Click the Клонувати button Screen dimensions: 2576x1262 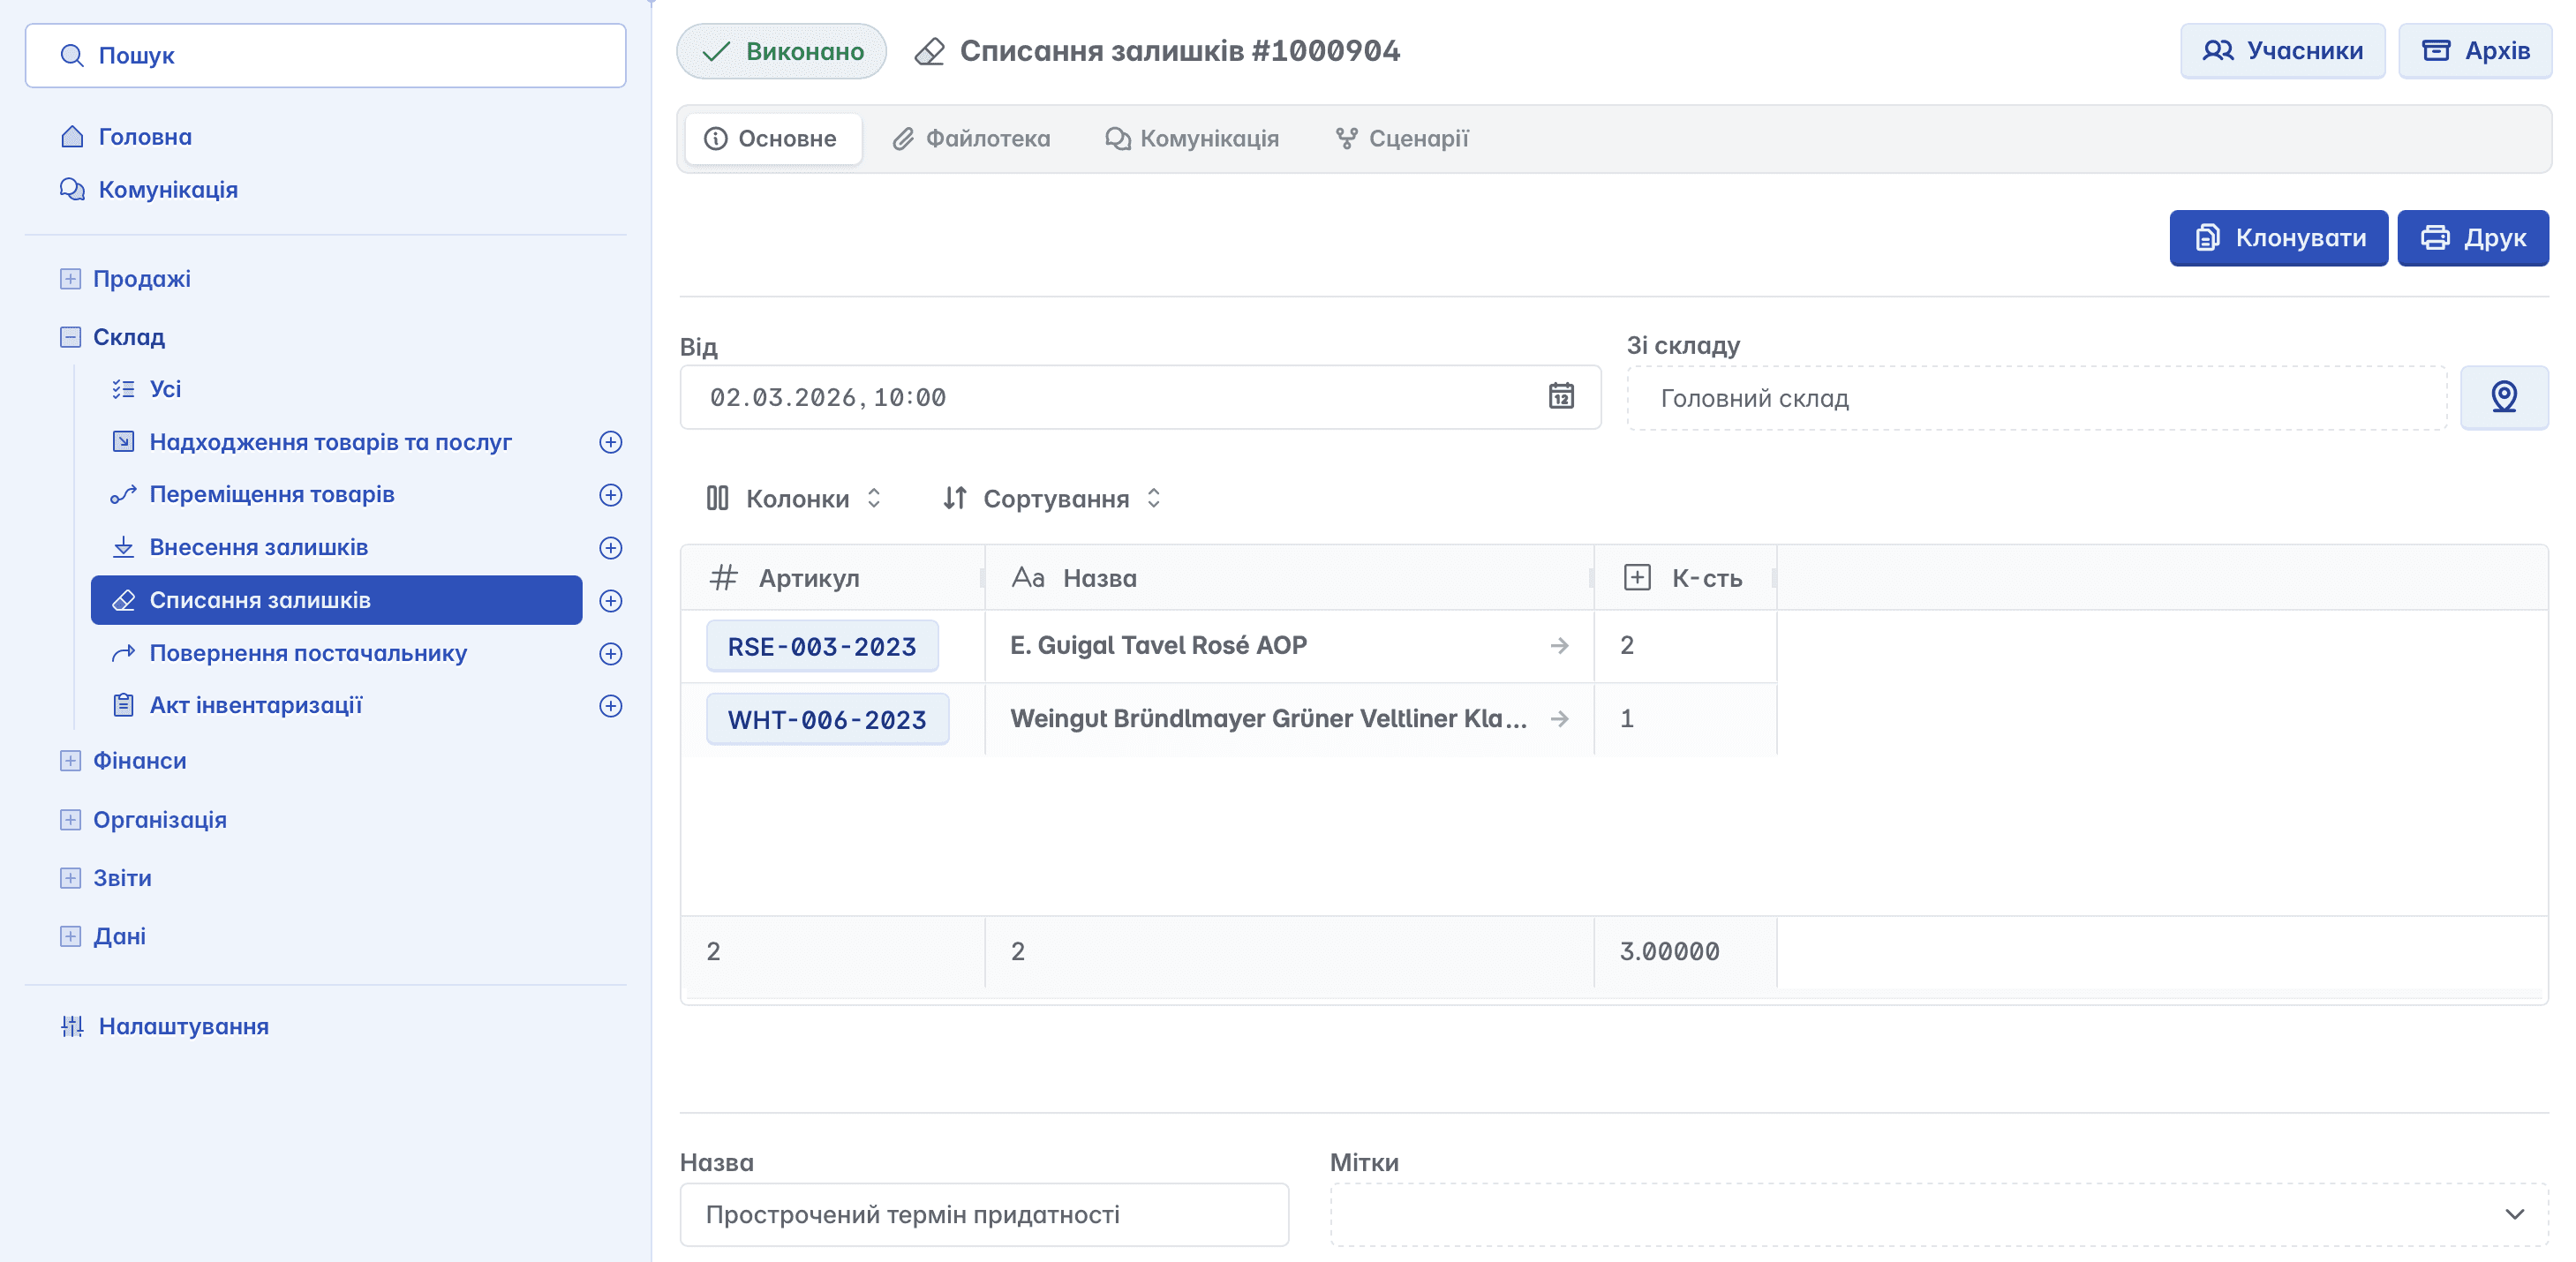pos(2278,238)
